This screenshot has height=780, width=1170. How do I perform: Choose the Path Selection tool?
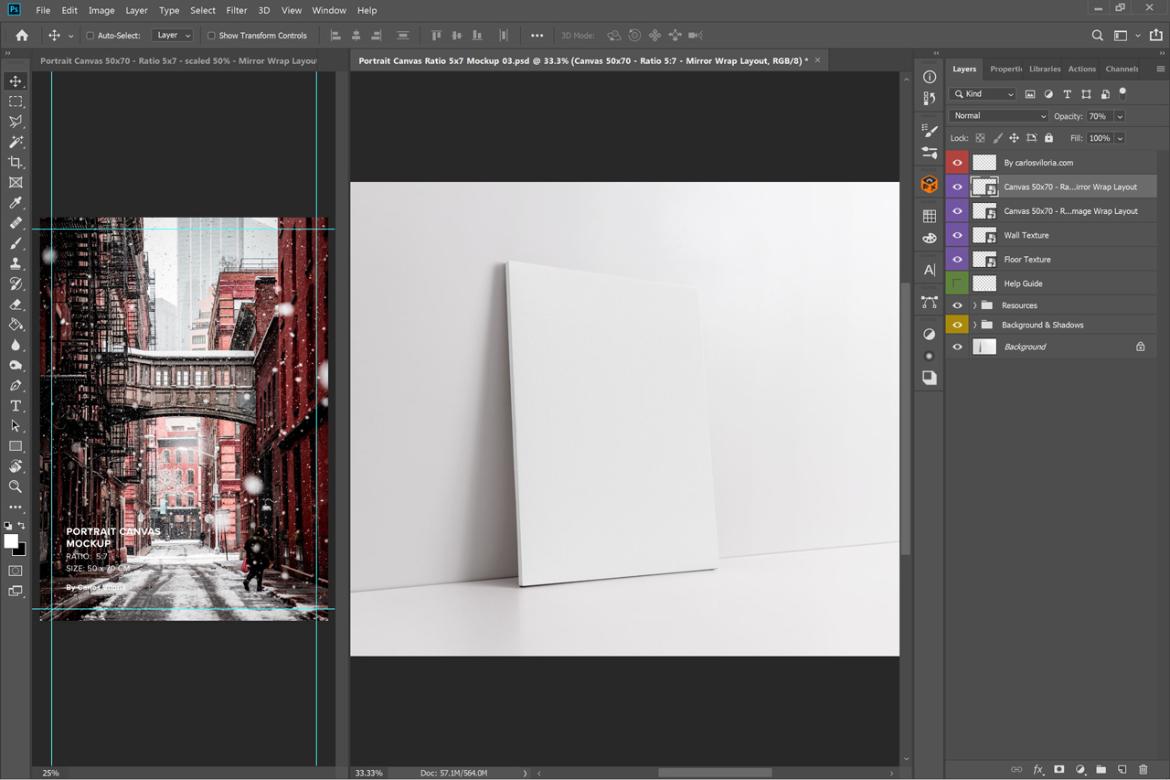point(15,425)
